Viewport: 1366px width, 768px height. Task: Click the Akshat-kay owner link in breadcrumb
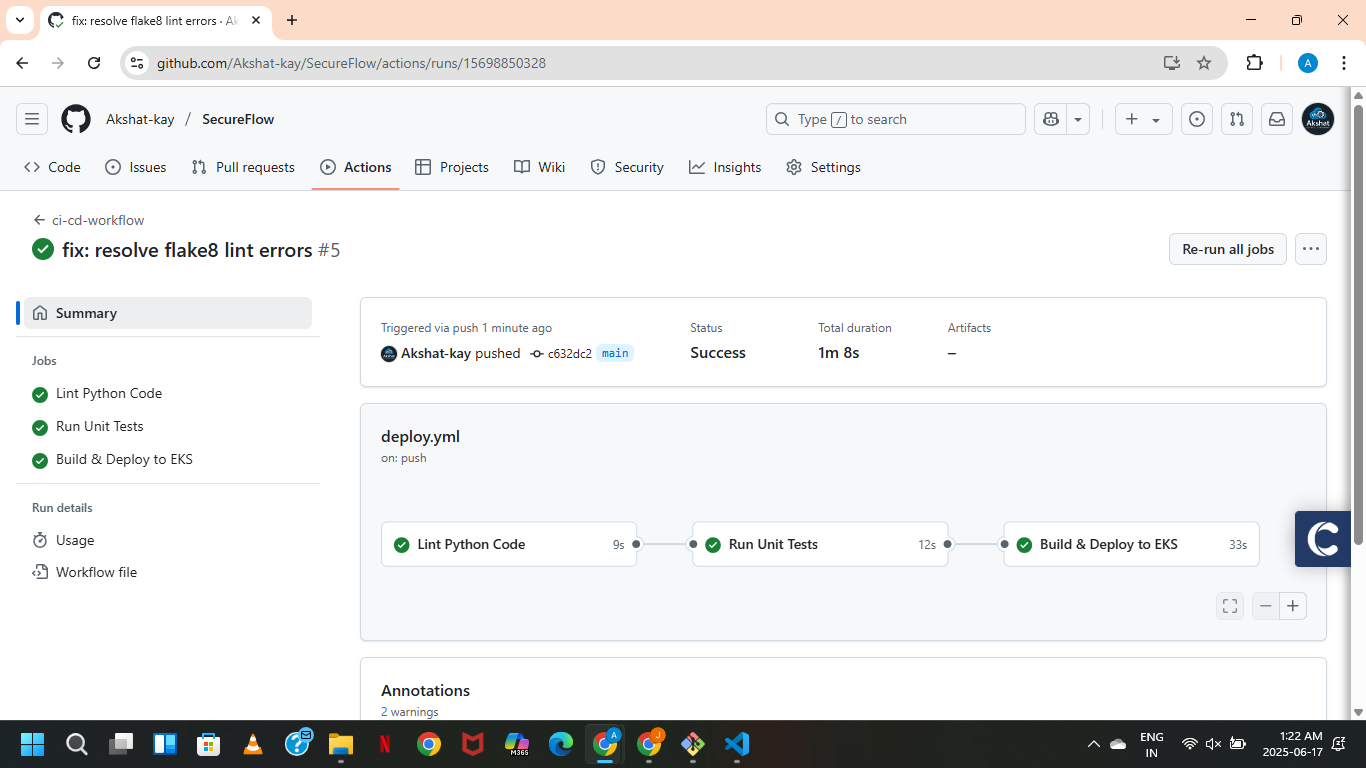[x=140, y=119]
